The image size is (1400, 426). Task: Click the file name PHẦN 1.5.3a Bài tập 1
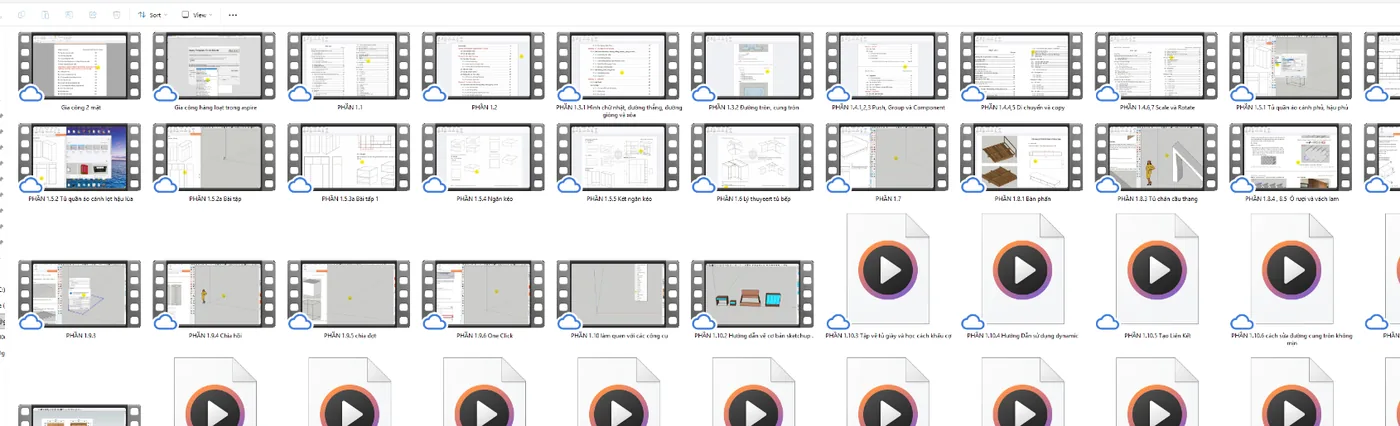348,199
